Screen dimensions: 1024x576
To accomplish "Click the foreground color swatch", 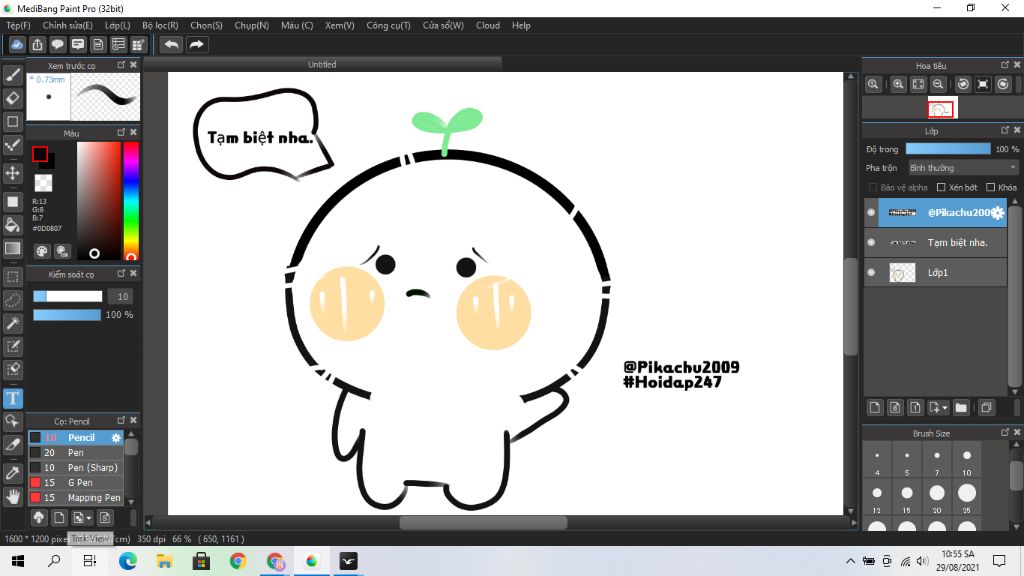I will [40, 154].
